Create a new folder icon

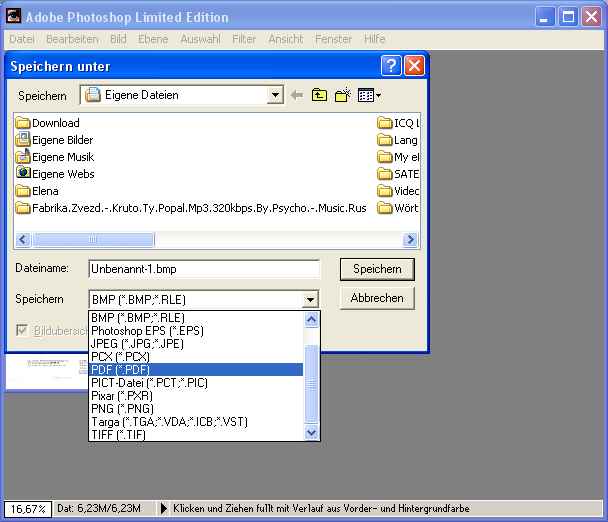[343, 95]
